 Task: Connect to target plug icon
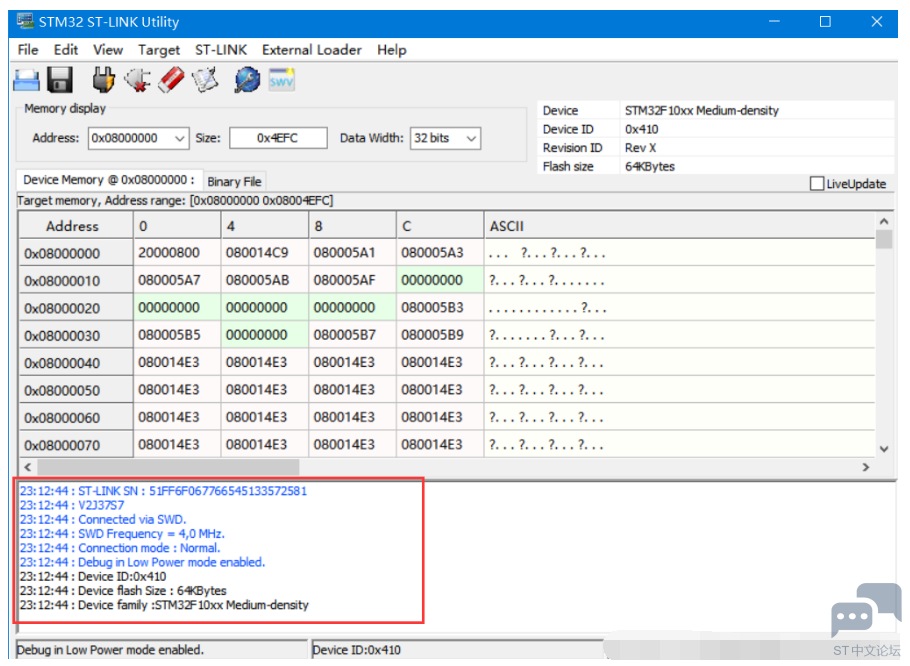(103, 80)
